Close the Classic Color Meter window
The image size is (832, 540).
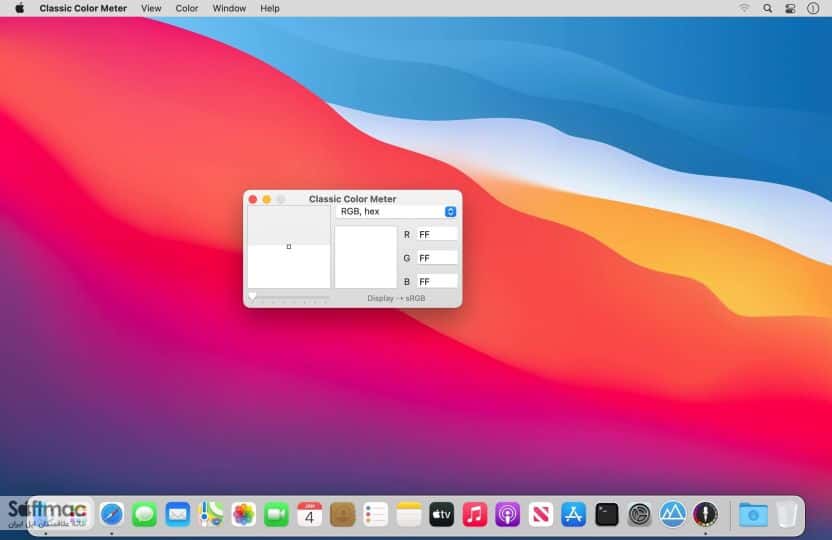coord(253,199)
